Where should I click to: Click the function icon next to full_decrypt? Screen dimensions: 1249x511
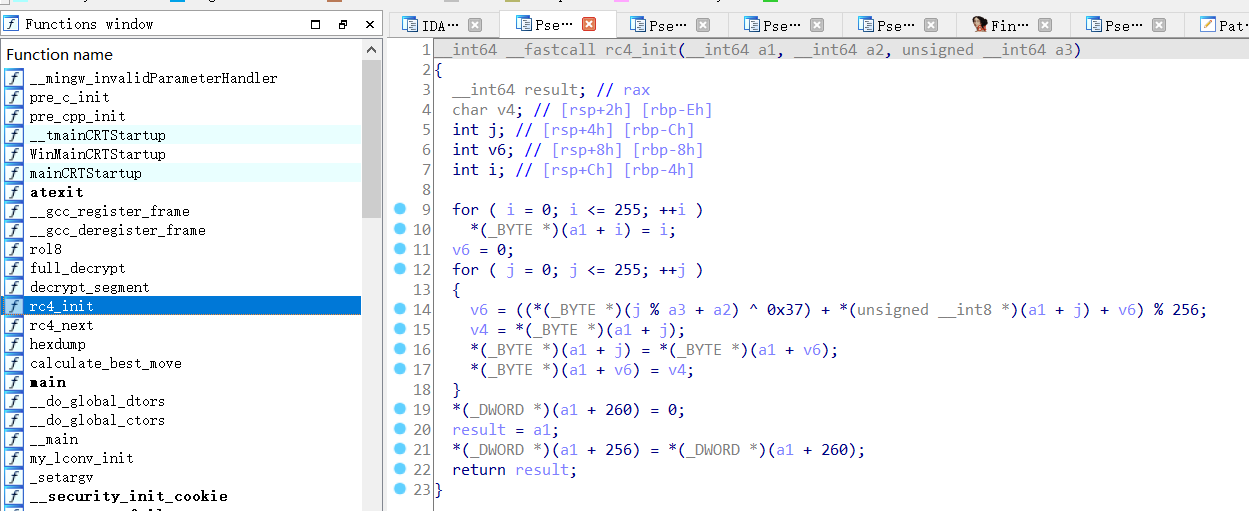(14, 268)
